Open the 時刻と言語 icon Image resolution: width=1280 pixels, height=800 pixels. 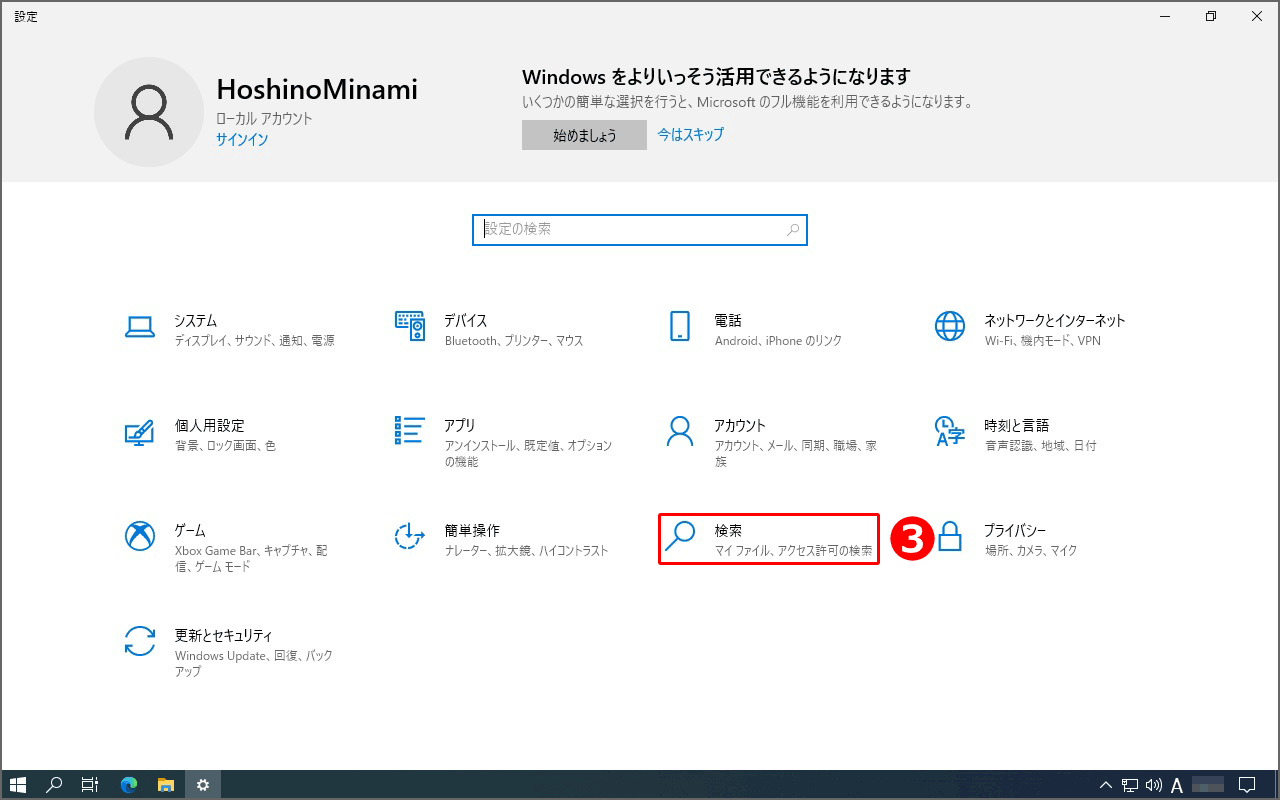(x=950, y=431)
